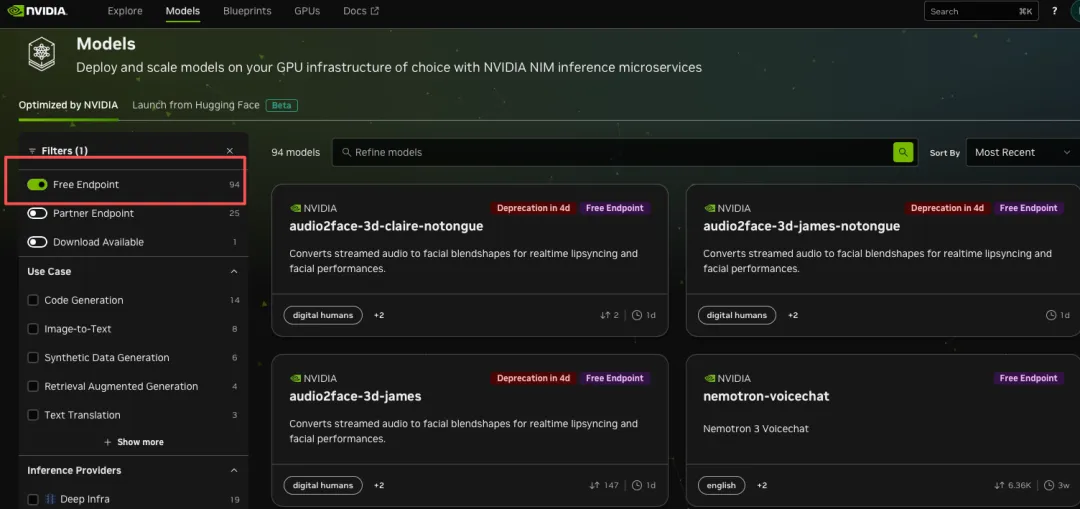1080x509 pixels.
Task: Check the Code Generation checkbox
Action: tap(33, 300)
